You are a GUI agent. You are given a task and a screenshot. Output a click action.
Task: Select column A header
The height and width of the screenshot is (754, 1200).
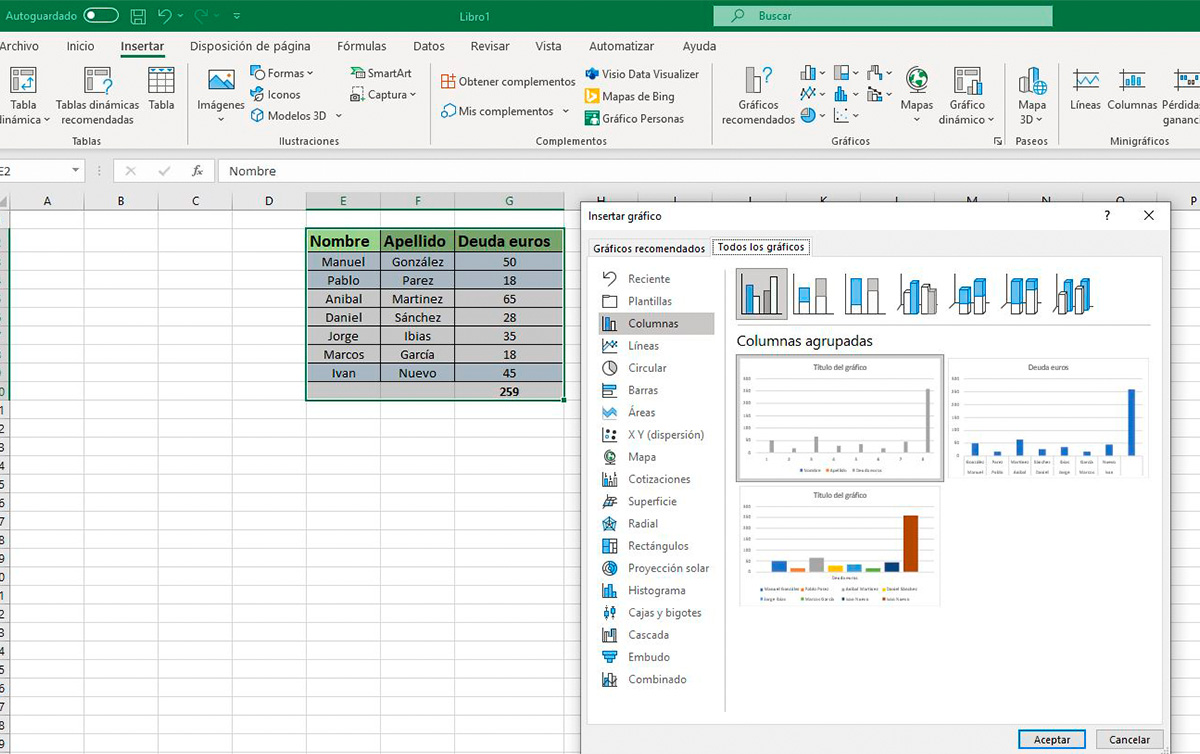point(47,201)
